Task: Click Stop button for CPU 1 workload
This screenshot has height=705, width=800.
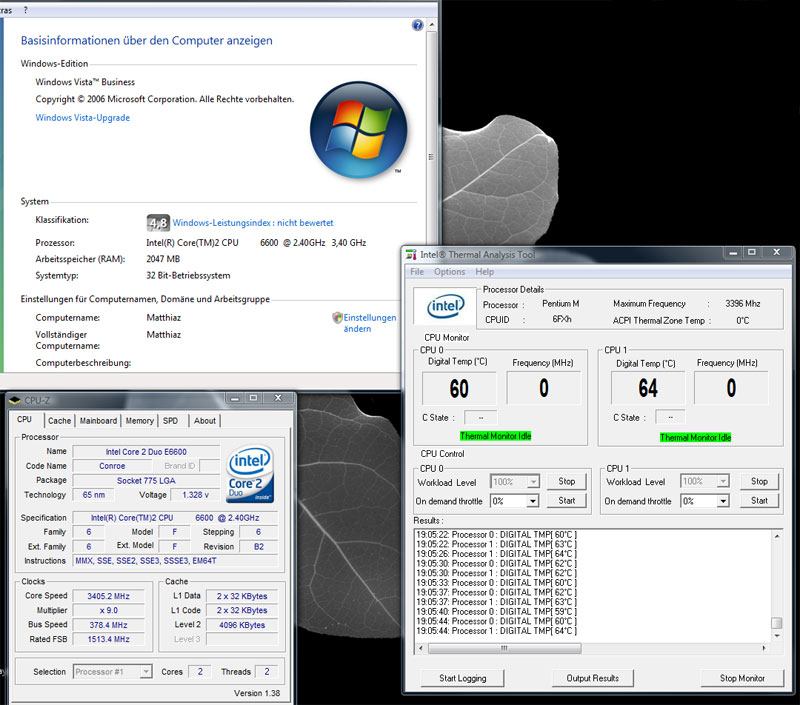Action: pos(759,481)
